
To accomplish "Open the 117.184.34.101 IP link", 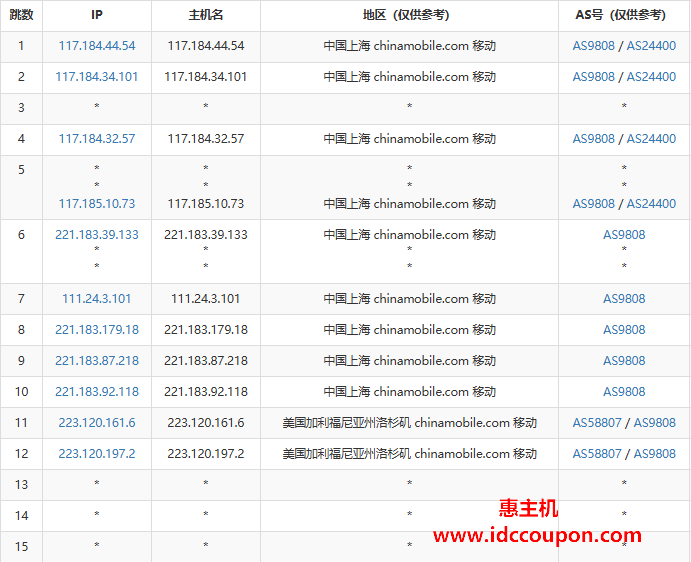I will point(97,77).
